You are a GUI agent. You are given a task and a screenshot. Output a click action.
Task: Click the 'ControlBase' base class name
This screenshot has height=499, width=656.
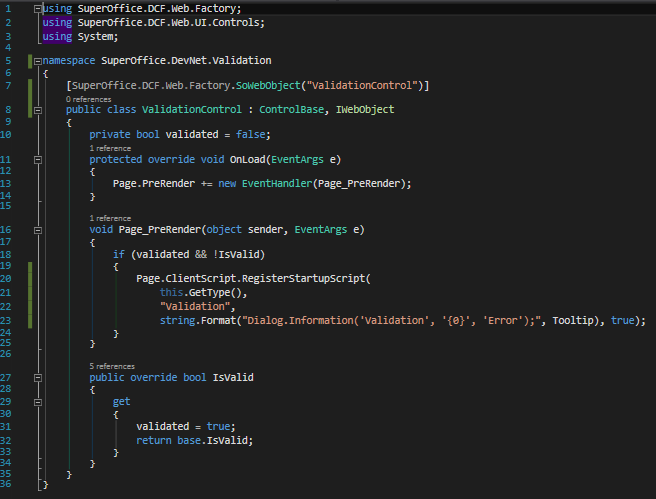[291, 110]
